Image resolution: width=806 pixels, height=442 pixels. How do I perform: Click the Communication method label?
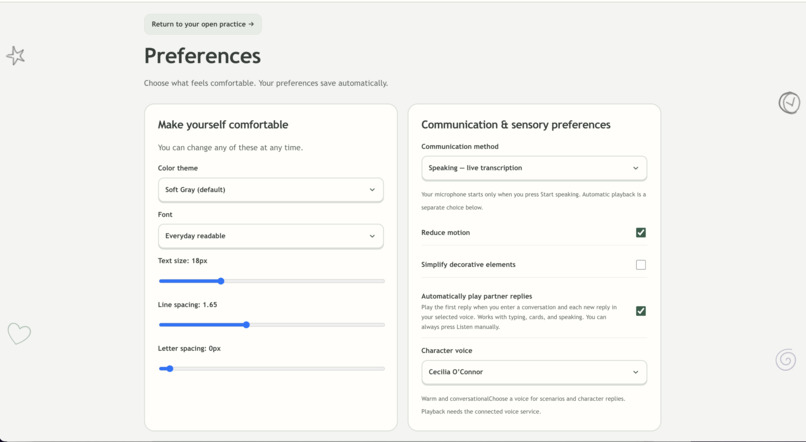click(460, 146)
